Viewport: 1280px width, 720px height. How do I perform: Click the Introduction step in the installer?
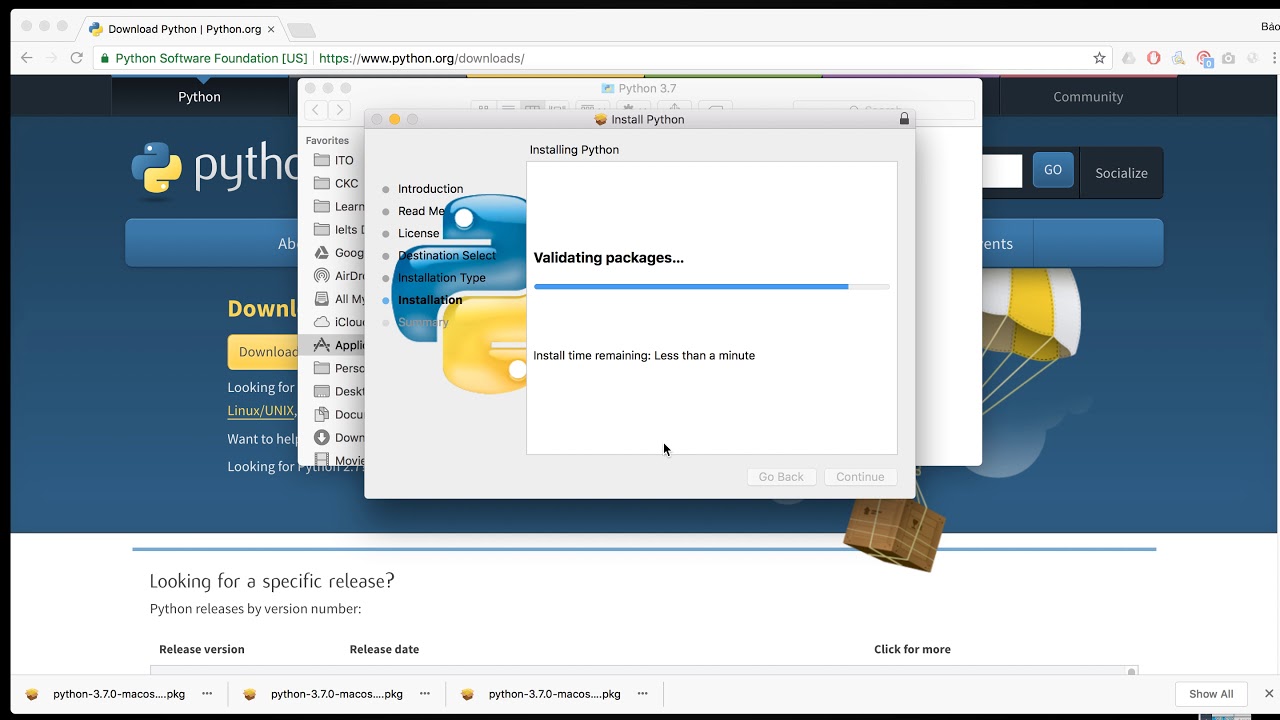coord(430,189)
